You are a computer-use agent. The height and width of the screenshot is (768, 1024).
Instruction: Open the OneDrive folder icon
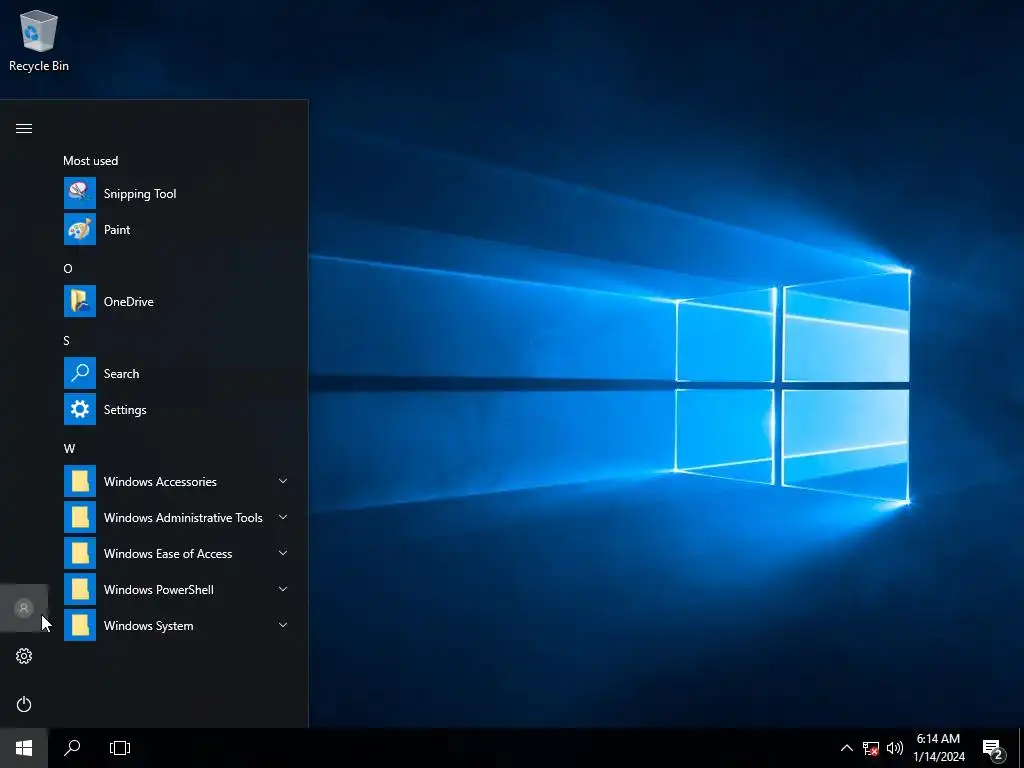(x=80, y=301)
